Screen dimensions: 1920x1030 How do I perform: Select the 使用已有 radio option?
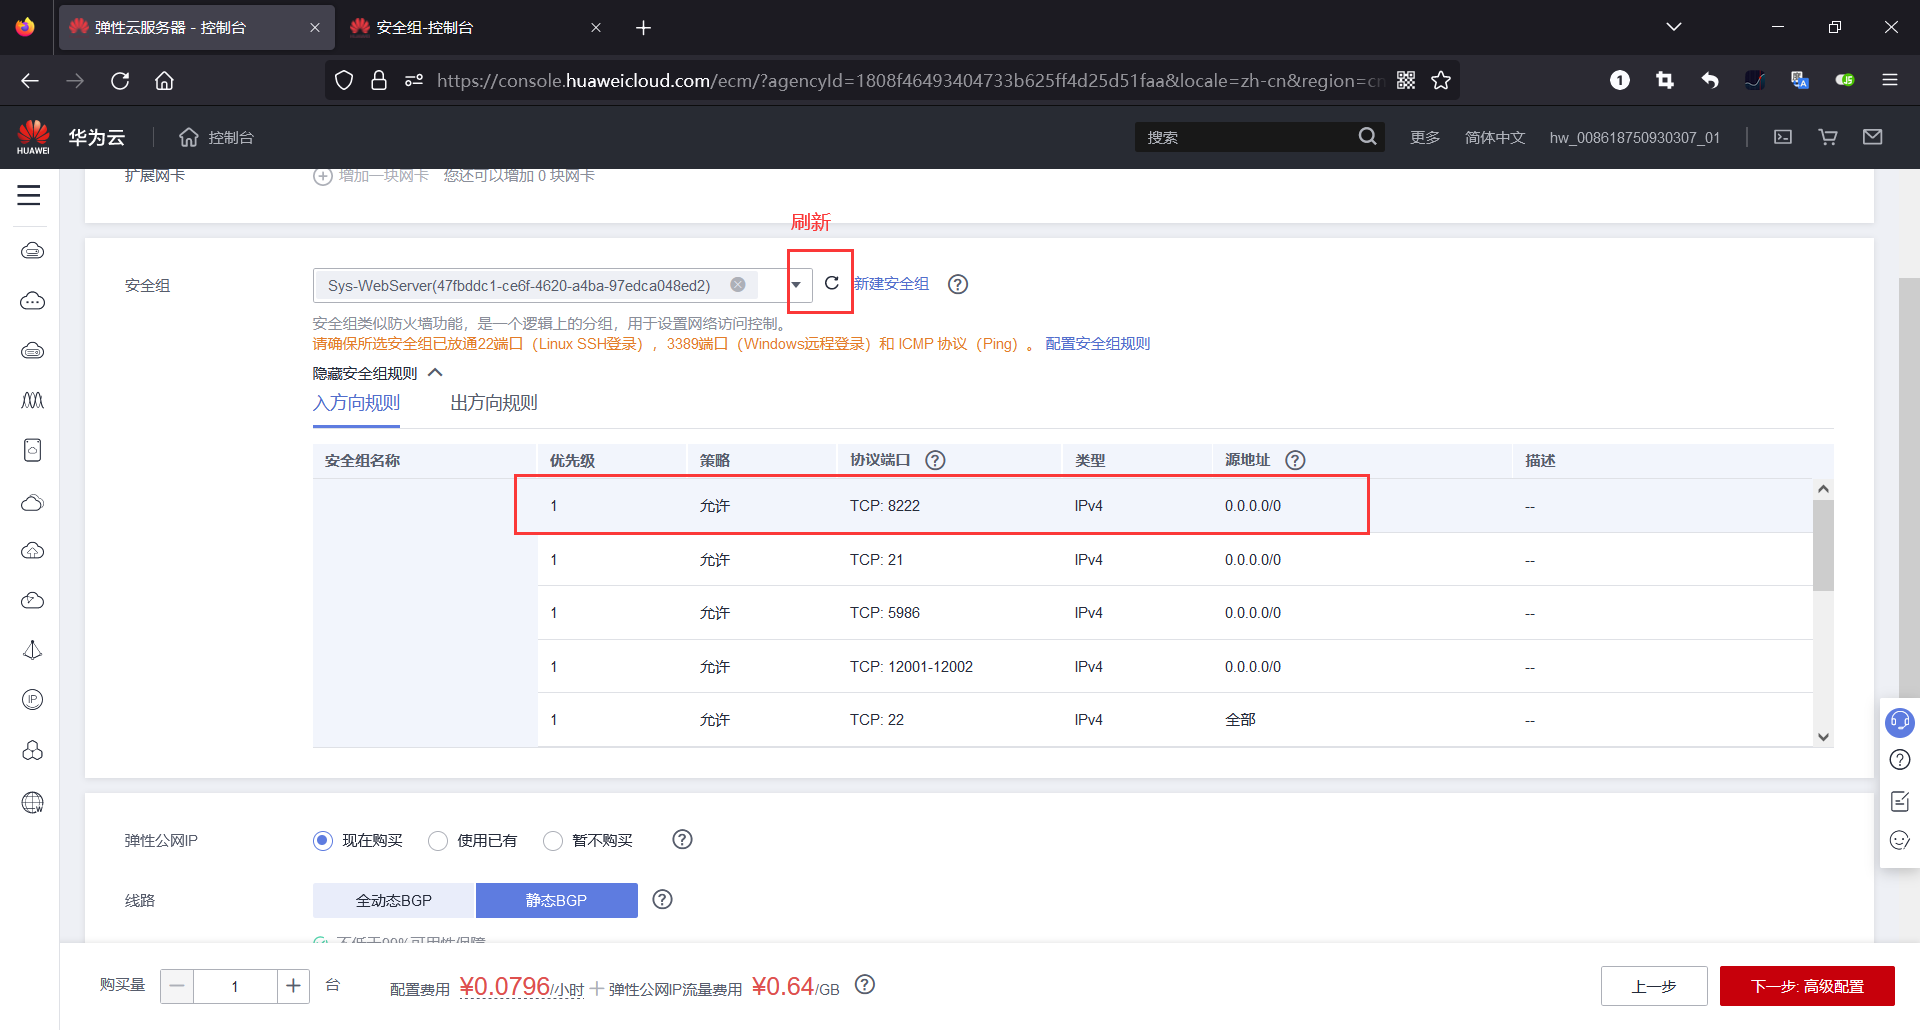(437, 841)
